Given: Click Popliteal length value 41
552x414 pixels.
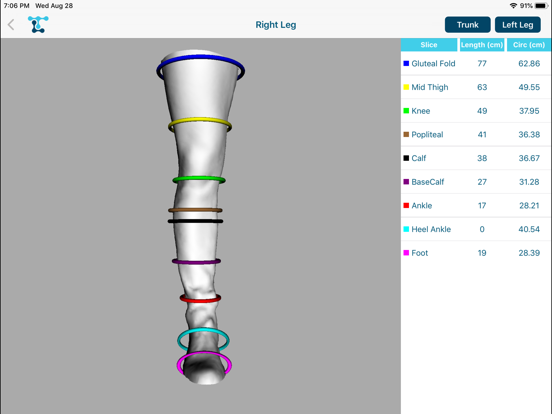Looking at the screenshot, I should click(482, 134).
